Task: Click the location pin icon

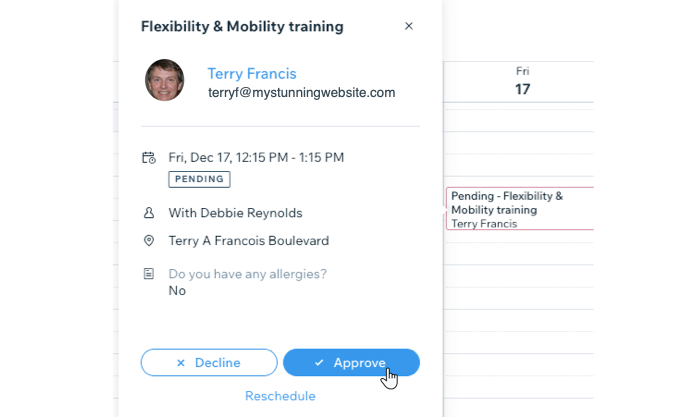Action: coord(149,241)
